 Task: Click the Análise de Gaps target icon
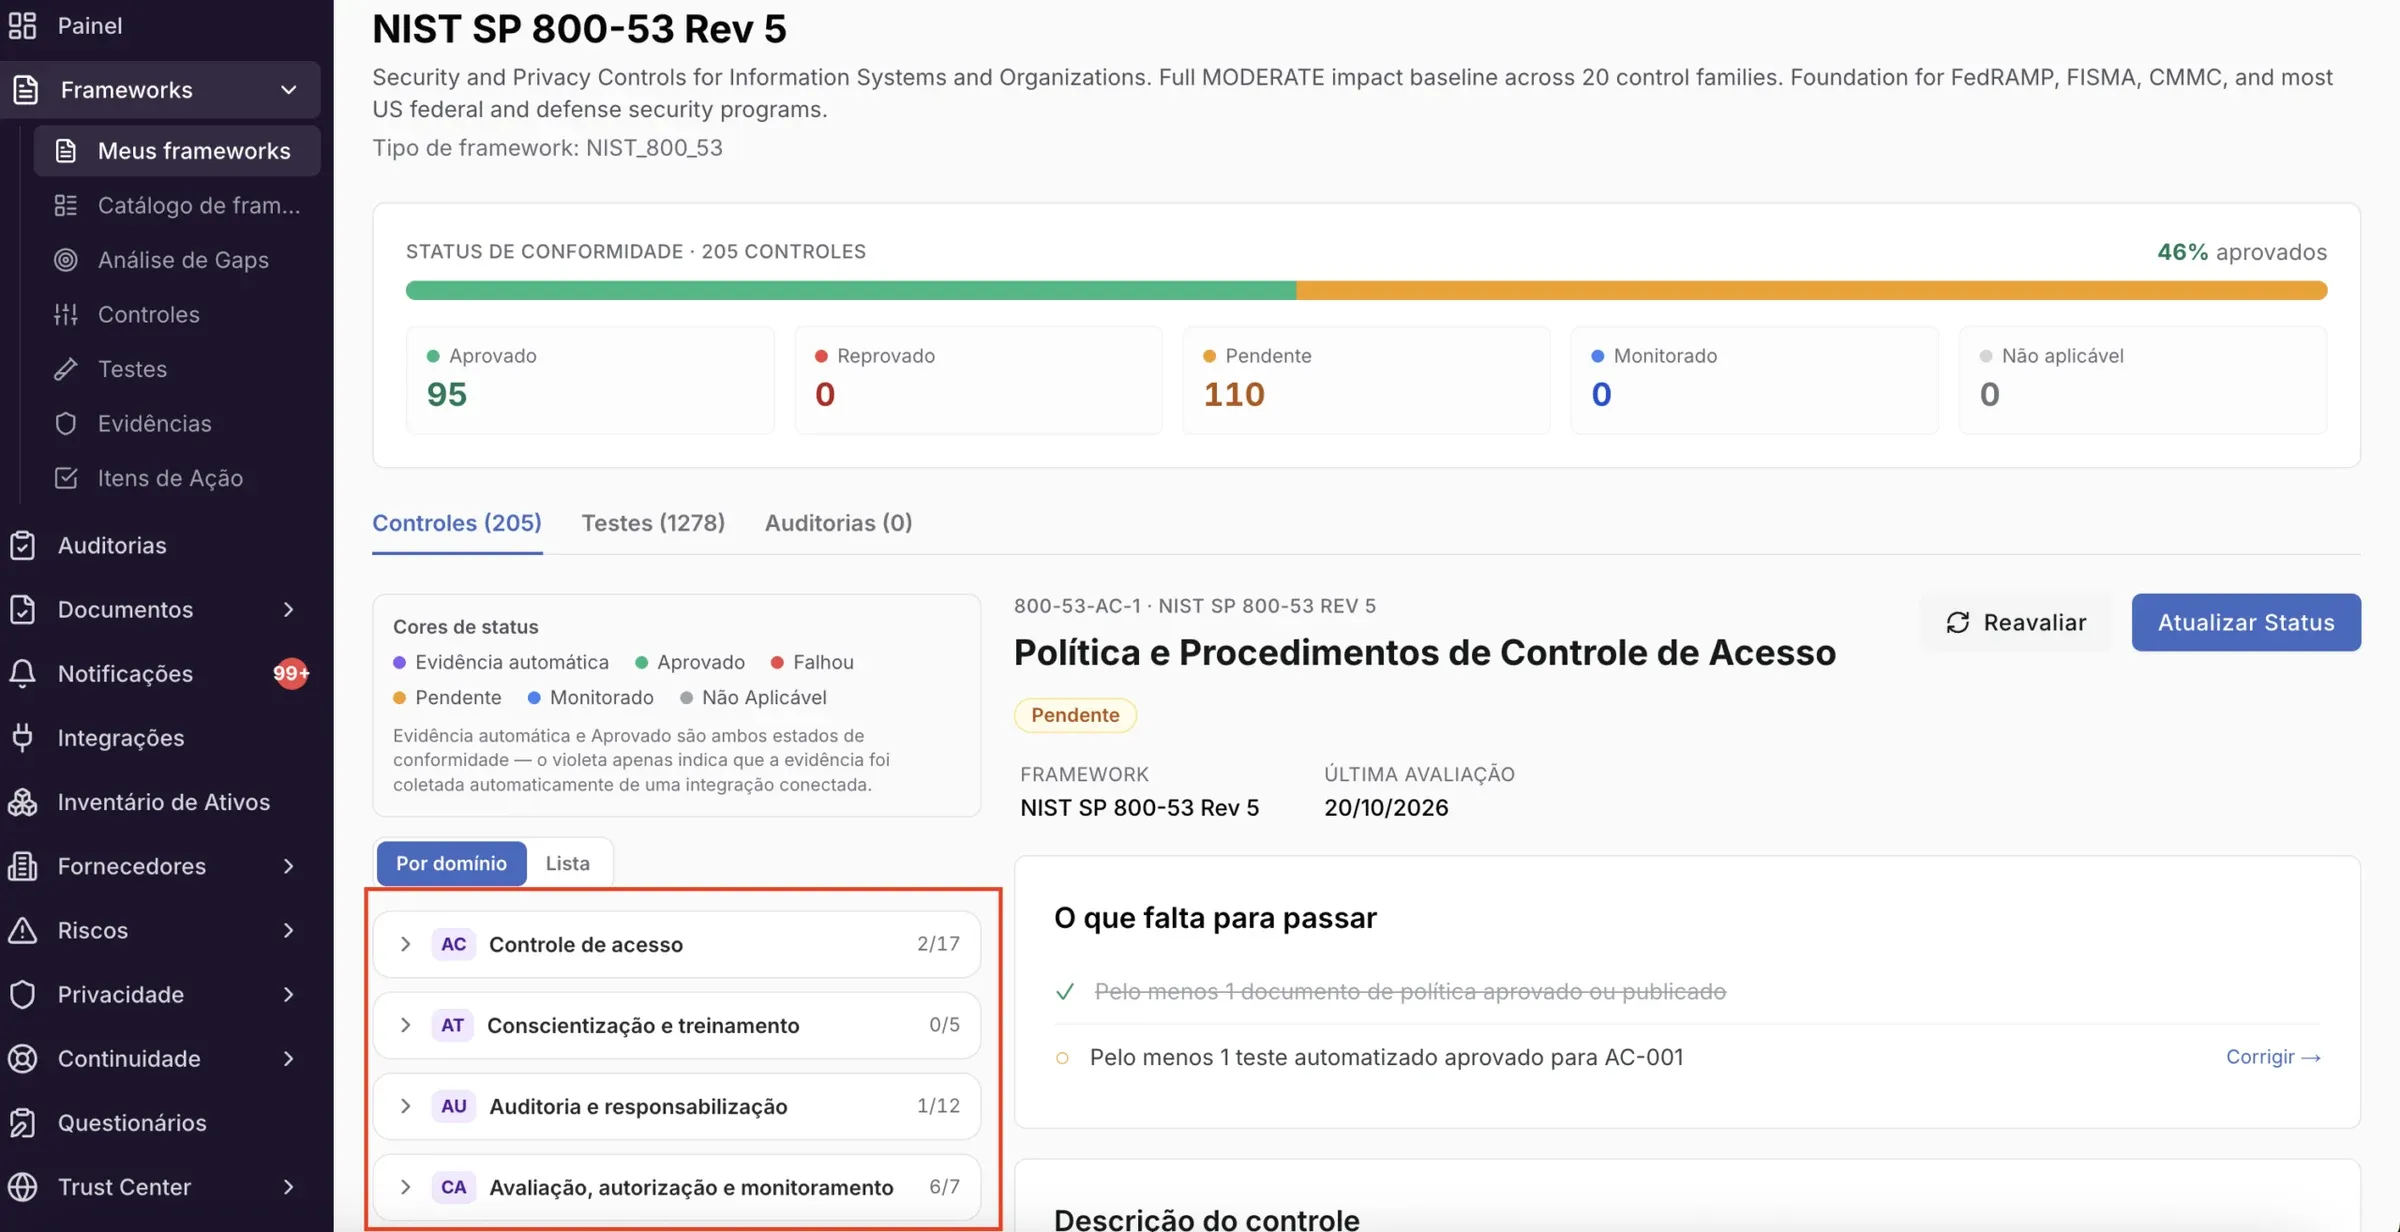click(66, 259)
